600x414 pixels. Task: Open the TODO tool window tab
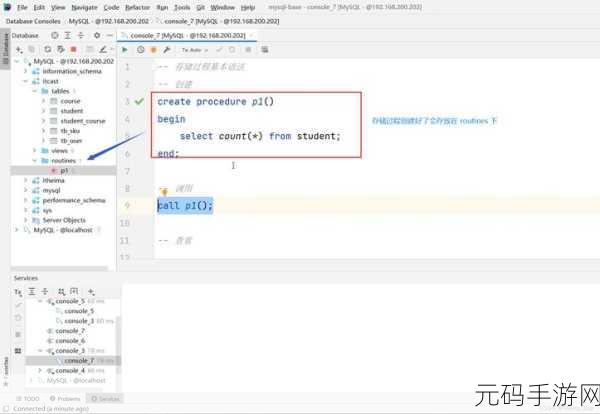tap(28, 399)
